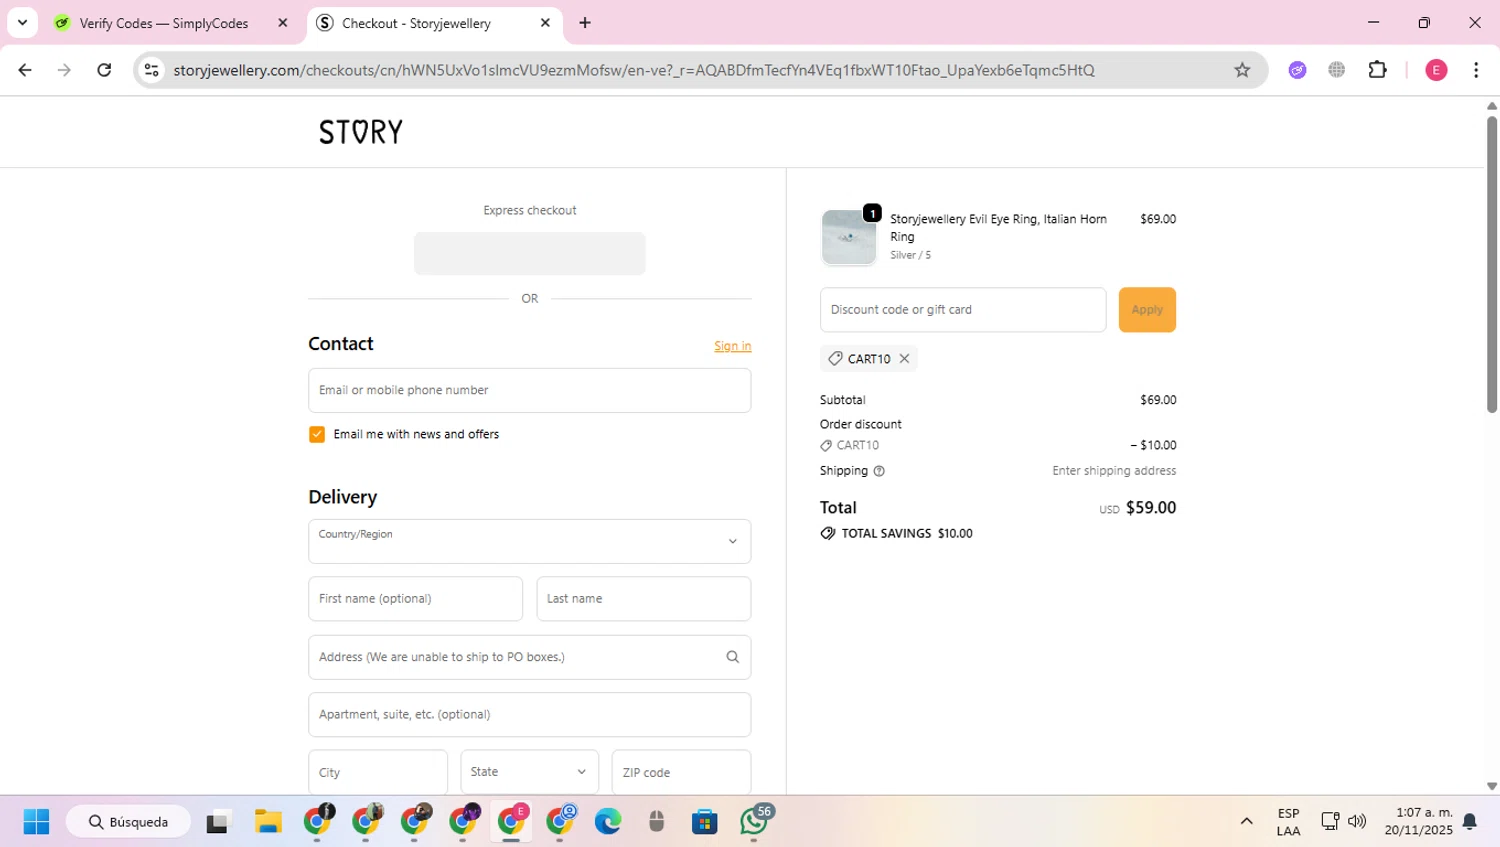Image resolution: width=1500 pixels, height=847 pixels.
Task: Focus the Last name field
Action: (x=644, y=599)
